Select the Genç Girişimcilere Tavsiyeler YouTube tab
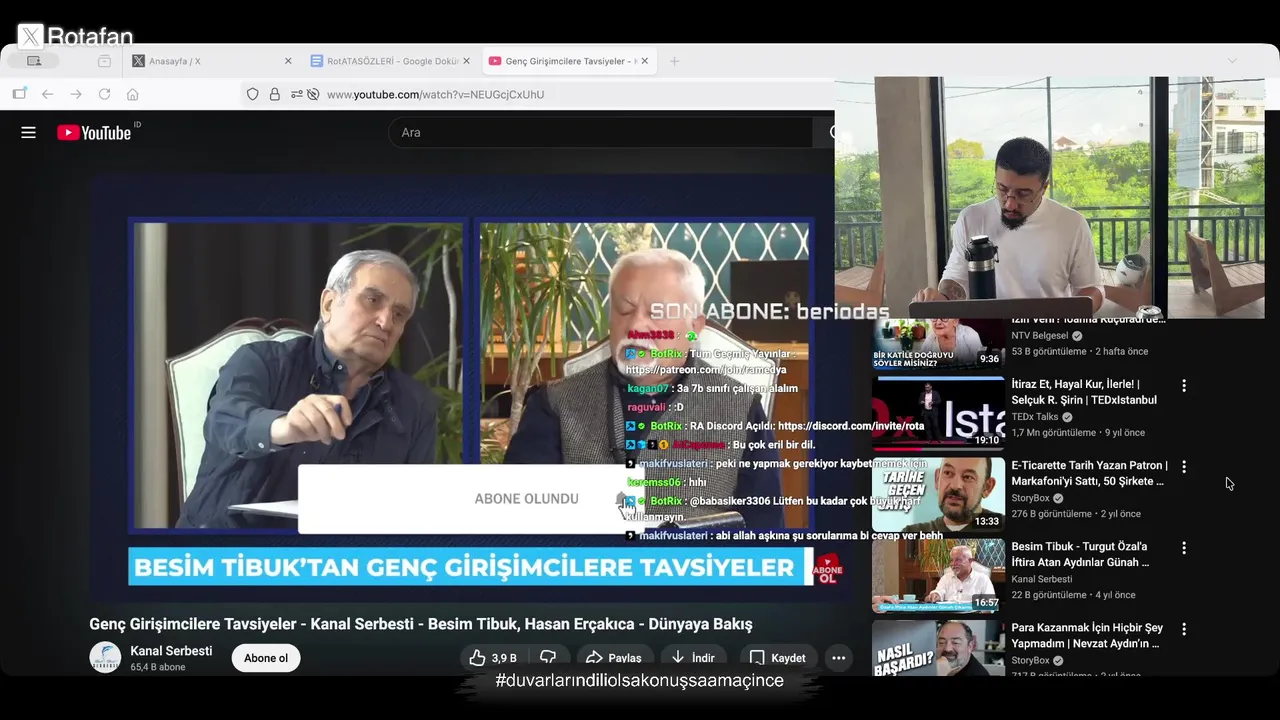The image size is (1280, 720). (x=568, y=61)
